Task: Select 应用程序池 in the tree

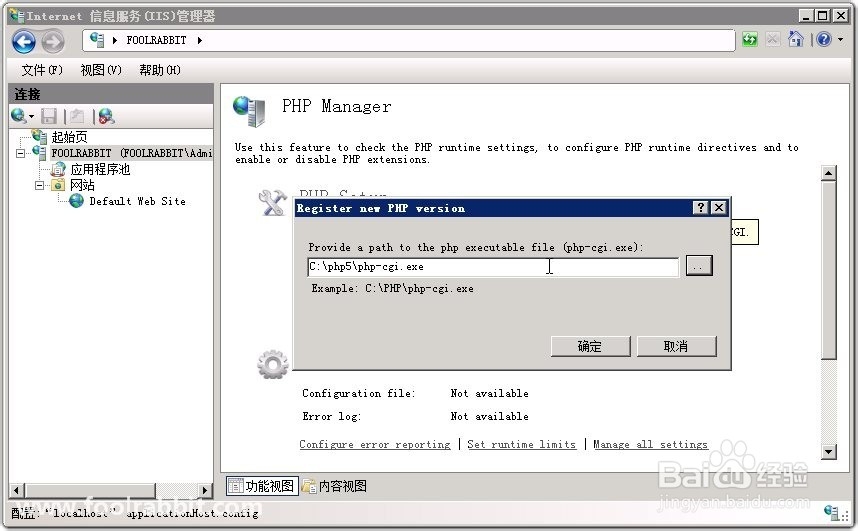Action: pyautogui.click(x=100, y=169)
